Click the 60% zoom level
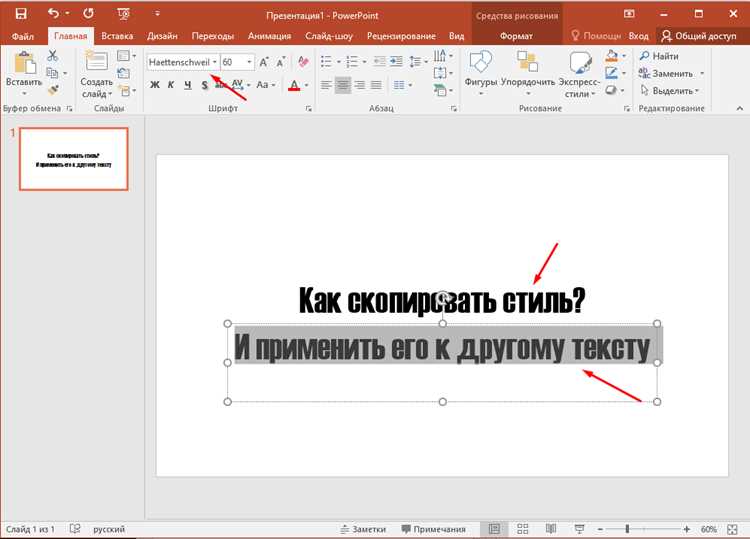The height and width of the screenshot is (539, 750). pyautogui.click(x=708, y=529)
